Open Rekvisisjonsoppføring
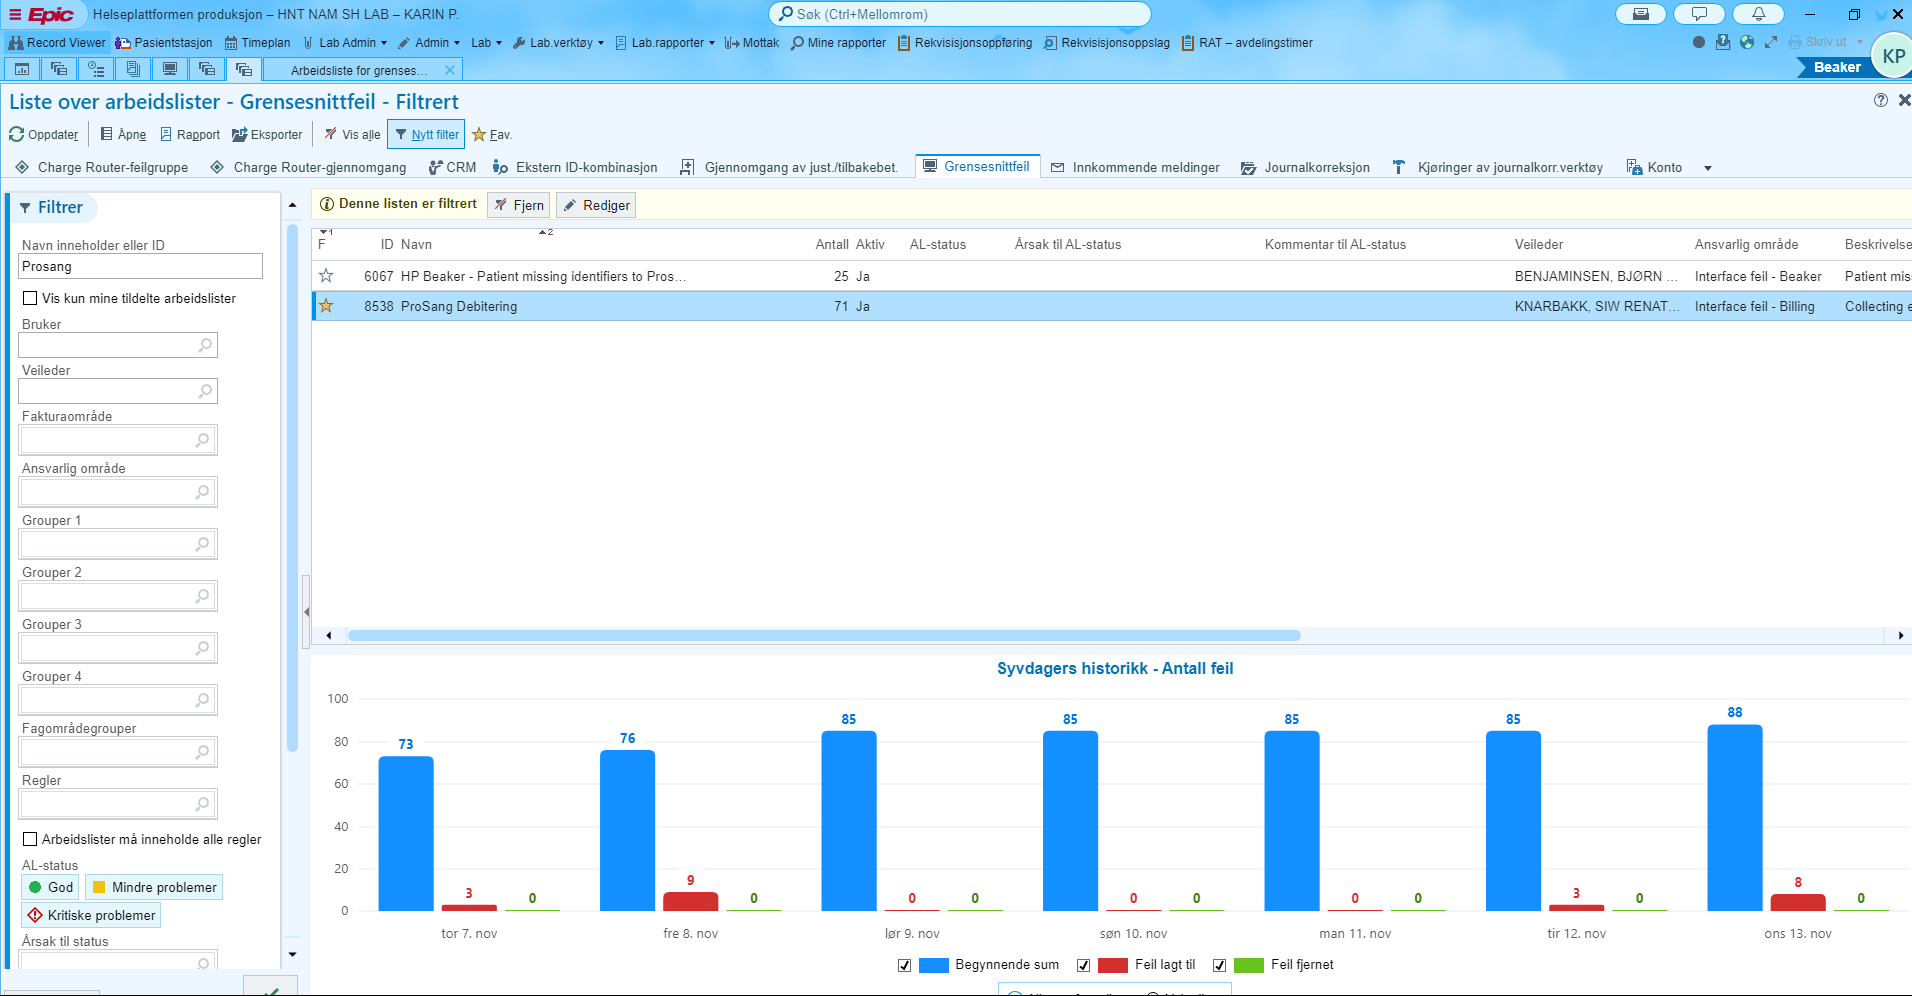 point(965,43)
